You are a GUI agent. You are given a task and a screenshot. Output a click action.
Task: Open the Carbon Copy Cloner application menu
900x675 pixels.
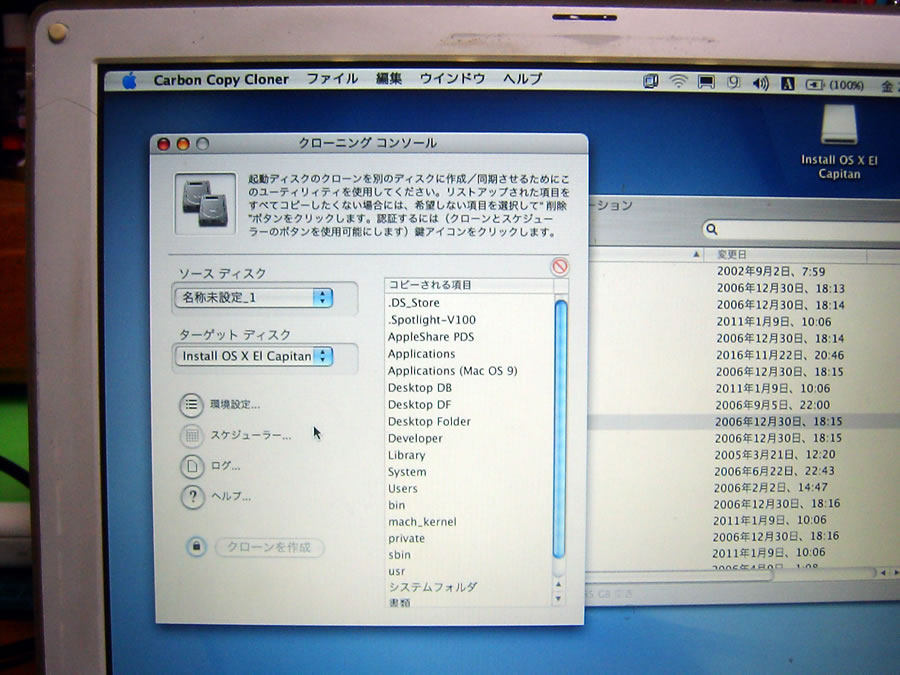click(221, 80)
